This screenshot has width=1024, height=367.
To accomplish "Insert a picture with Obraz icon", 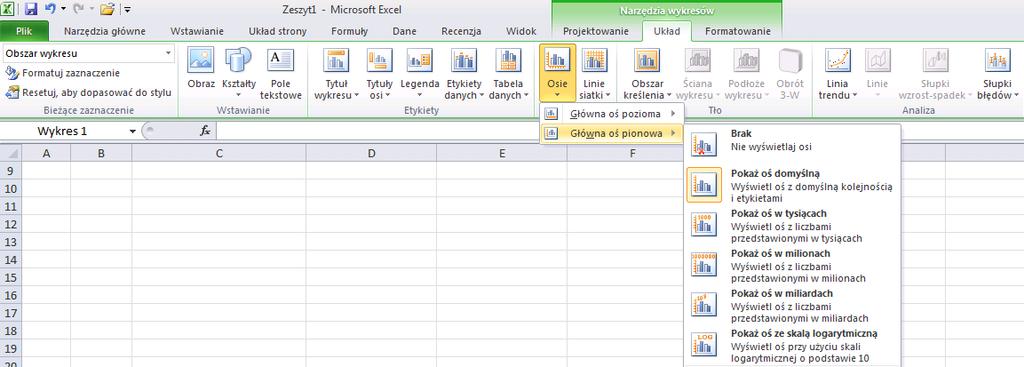I will [x=200, y=72].
